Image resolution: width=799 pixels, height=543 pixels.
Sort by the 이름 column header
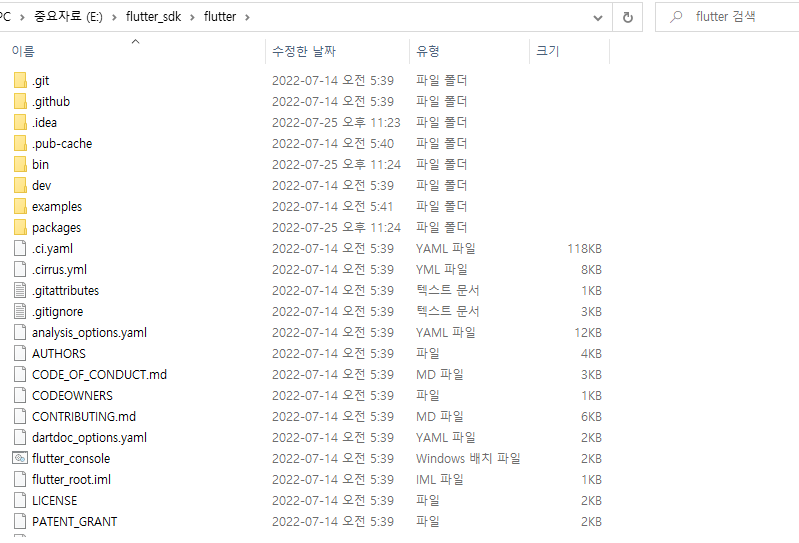pyautogui.click(x=23, y=51)
